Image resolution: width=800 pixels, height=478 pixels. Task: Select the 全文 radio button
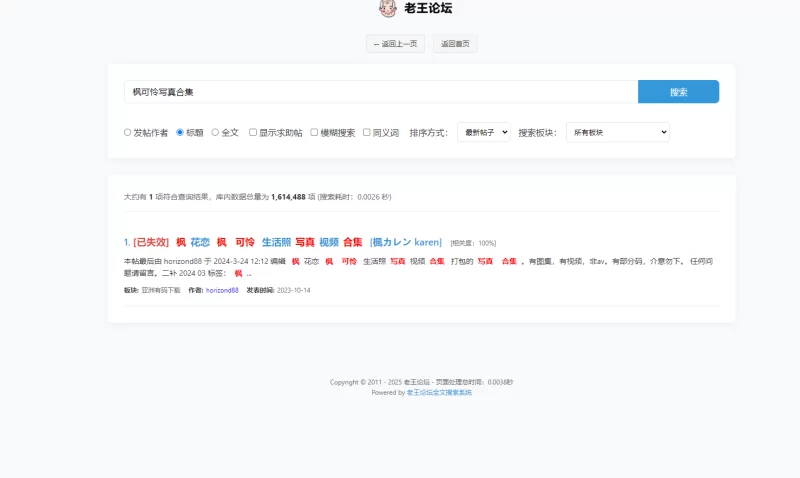(215, 132)
